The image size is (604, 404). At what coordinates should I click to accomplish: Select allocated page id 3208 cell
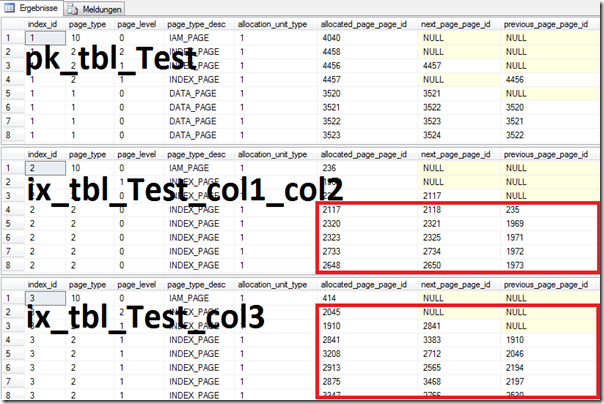tap(367, 354)
